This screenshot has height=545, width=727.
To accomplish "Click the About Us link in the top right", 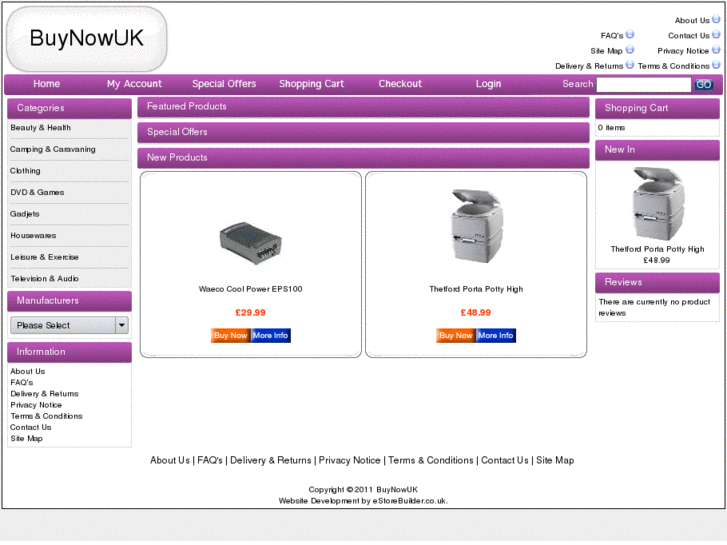I will (x=692, y=20).
